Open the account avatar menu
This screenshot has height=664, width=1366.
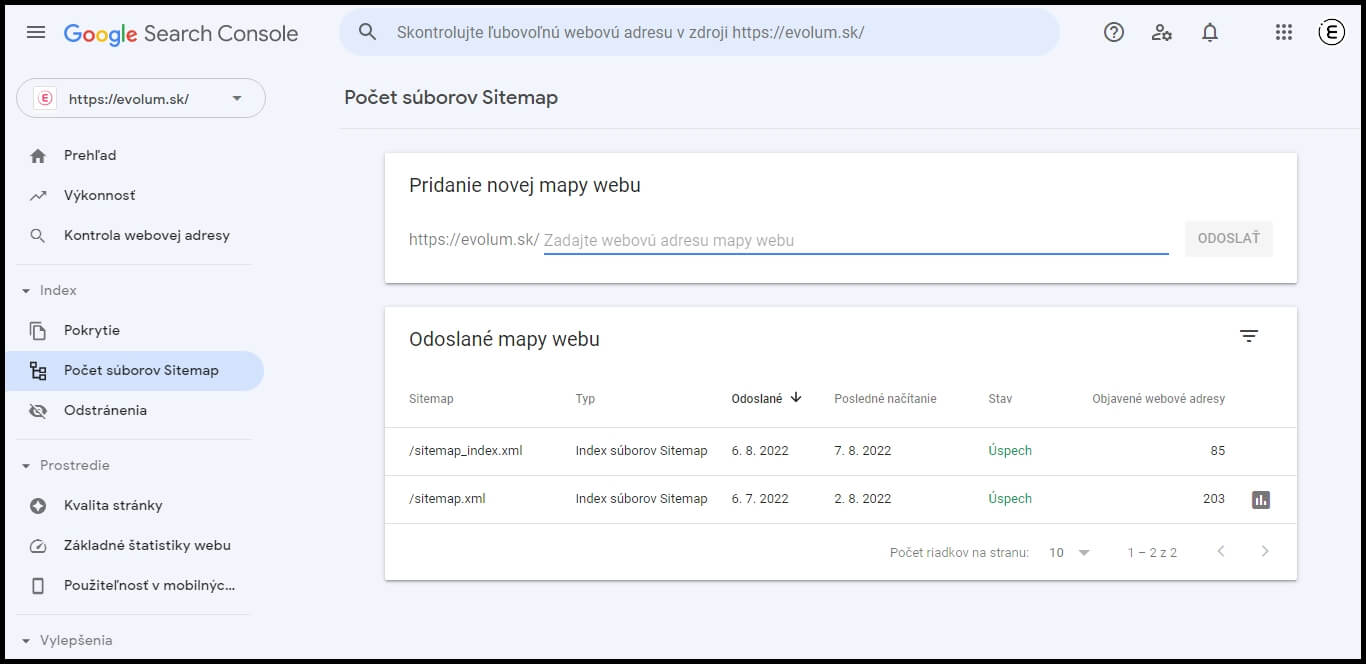(1331, 32)
